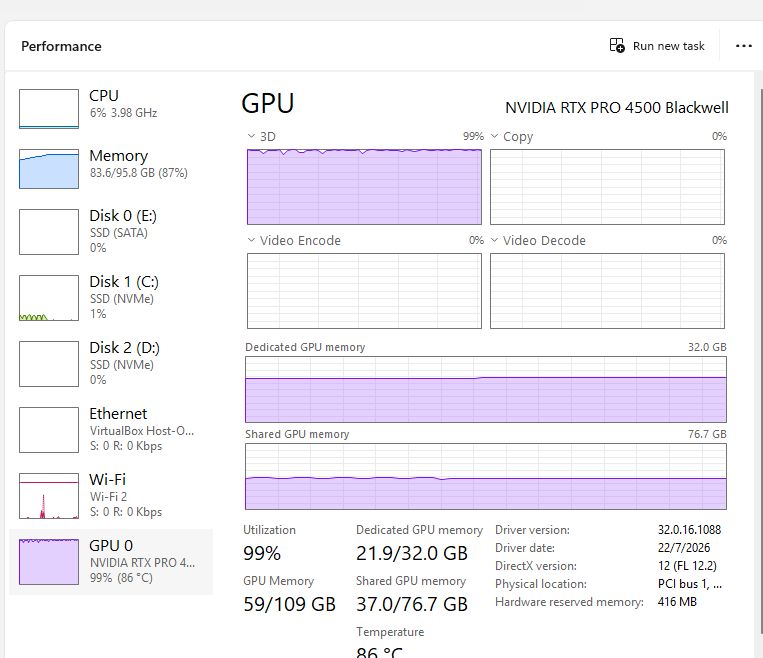Click the Memory mini graph thumbnail

(49, 169)
